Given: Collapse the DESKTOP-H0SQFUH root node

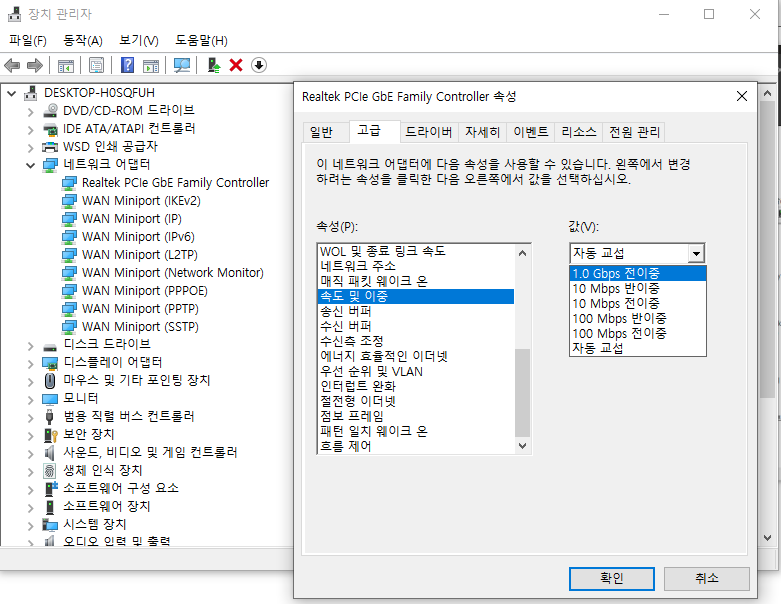Looking at the screenshot, I should tap(12, 93).
